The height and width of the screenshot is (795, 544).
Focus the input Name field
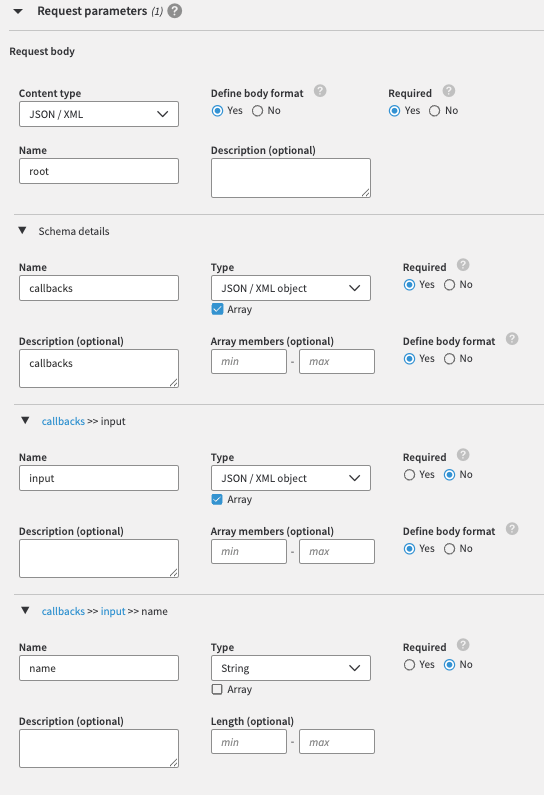[x=99, y=478]
